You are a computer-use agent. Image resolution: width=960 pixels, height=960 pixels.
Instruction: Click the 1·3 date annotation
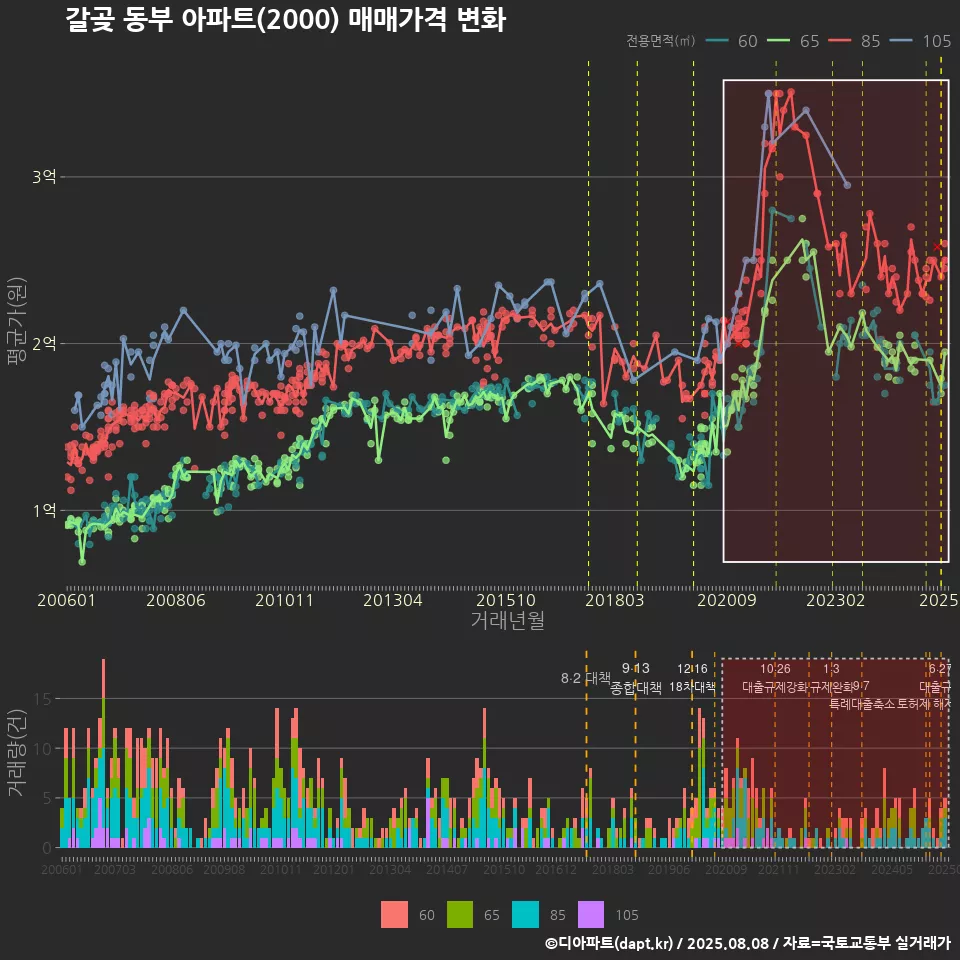831,669
